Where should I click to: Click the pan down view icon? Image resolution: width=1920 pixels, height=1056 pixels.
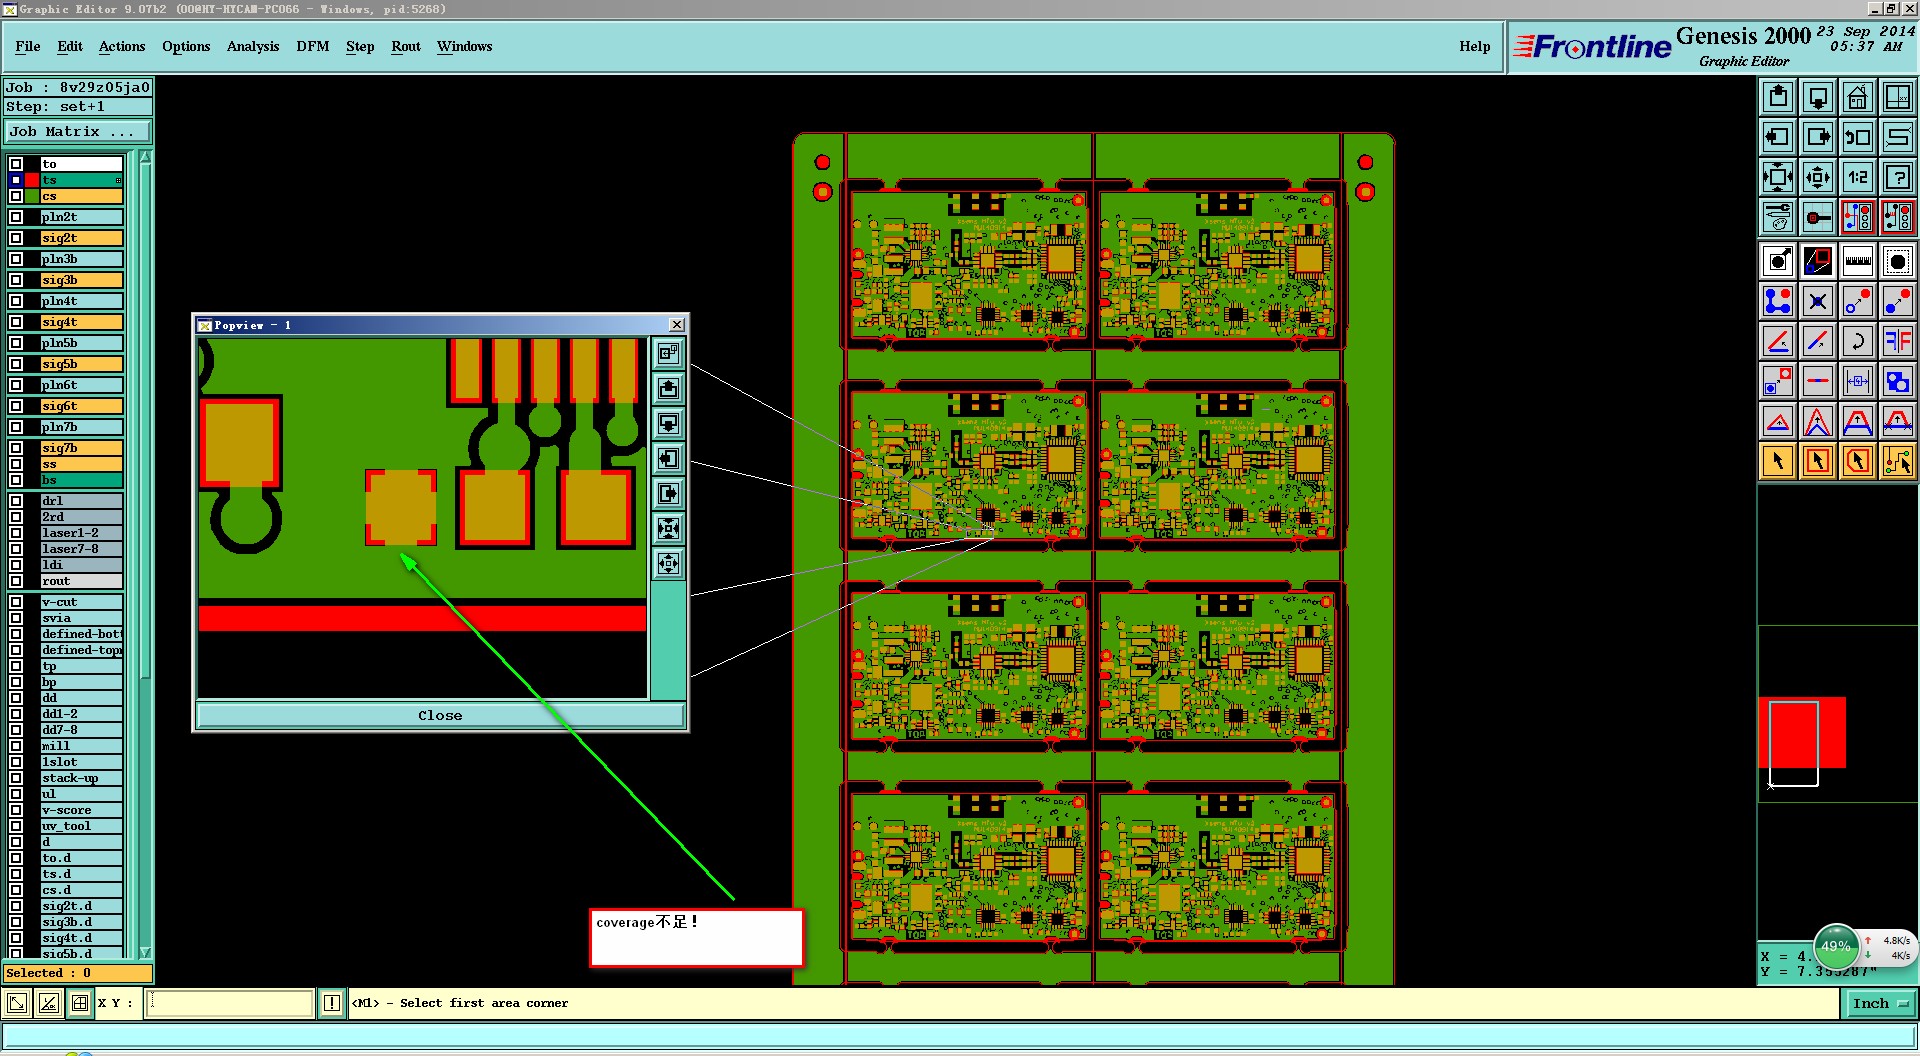[x=1818, y=97]
